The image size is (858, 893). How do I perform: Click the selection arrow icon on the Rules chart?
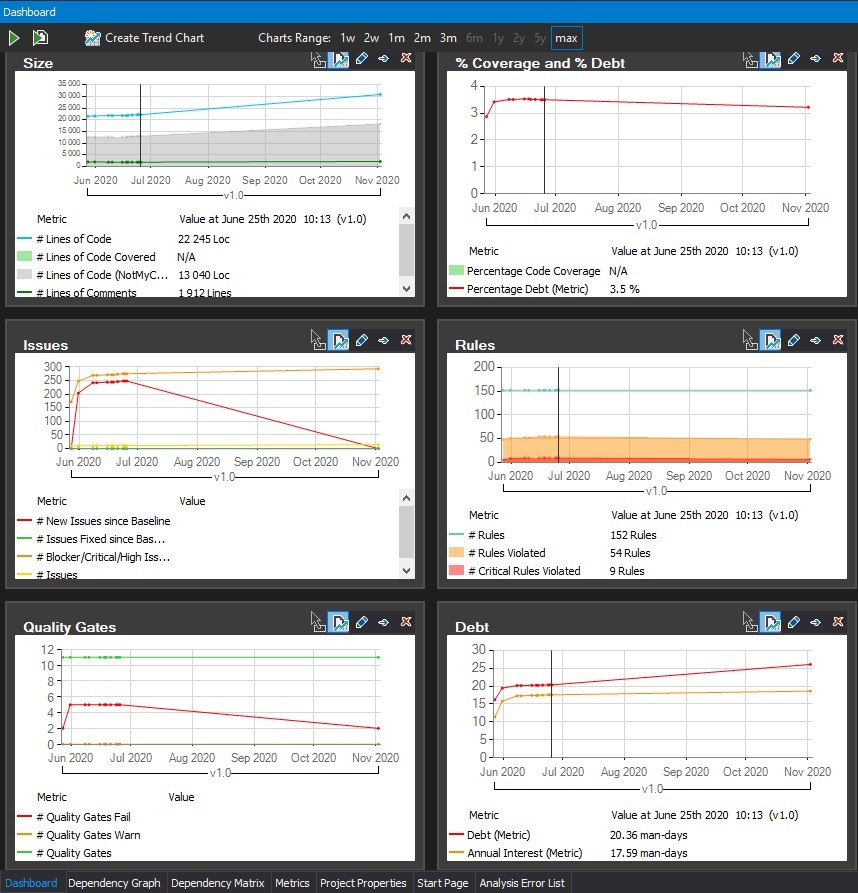(x=749, y=340)
